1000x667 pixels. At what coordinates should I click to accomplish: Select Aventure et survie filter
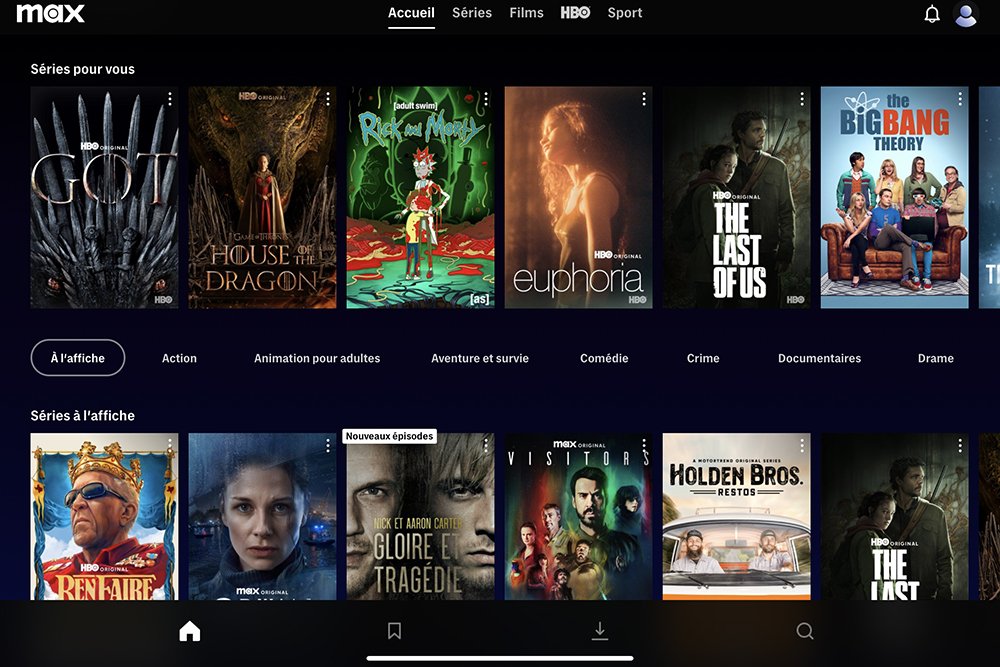coord(480,358)
